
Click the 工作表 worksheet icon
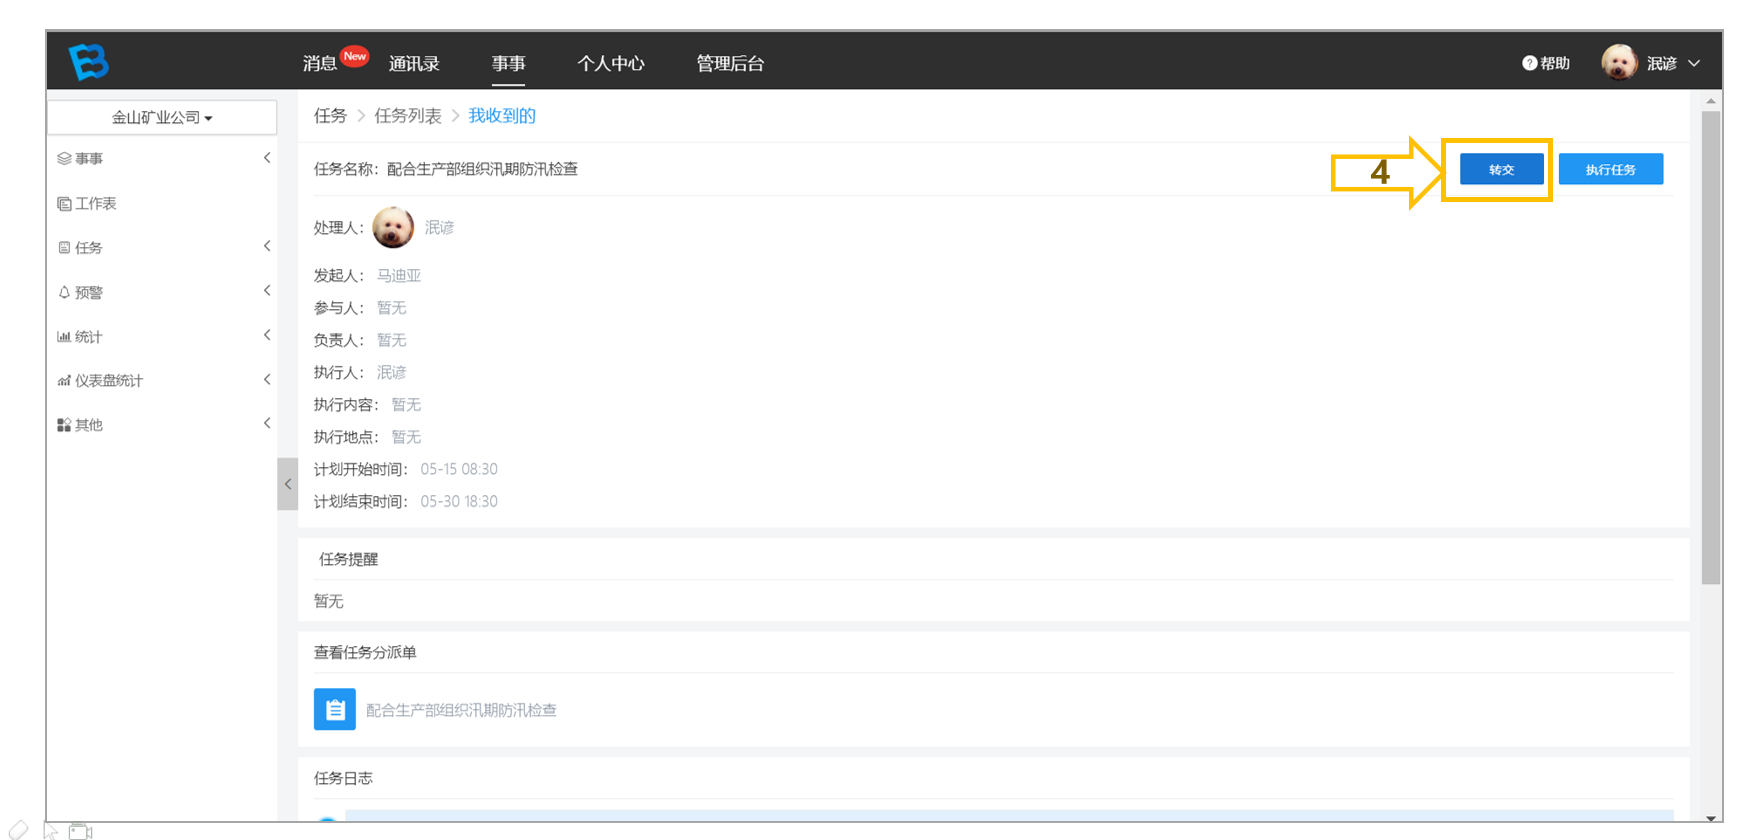(64, 203)
